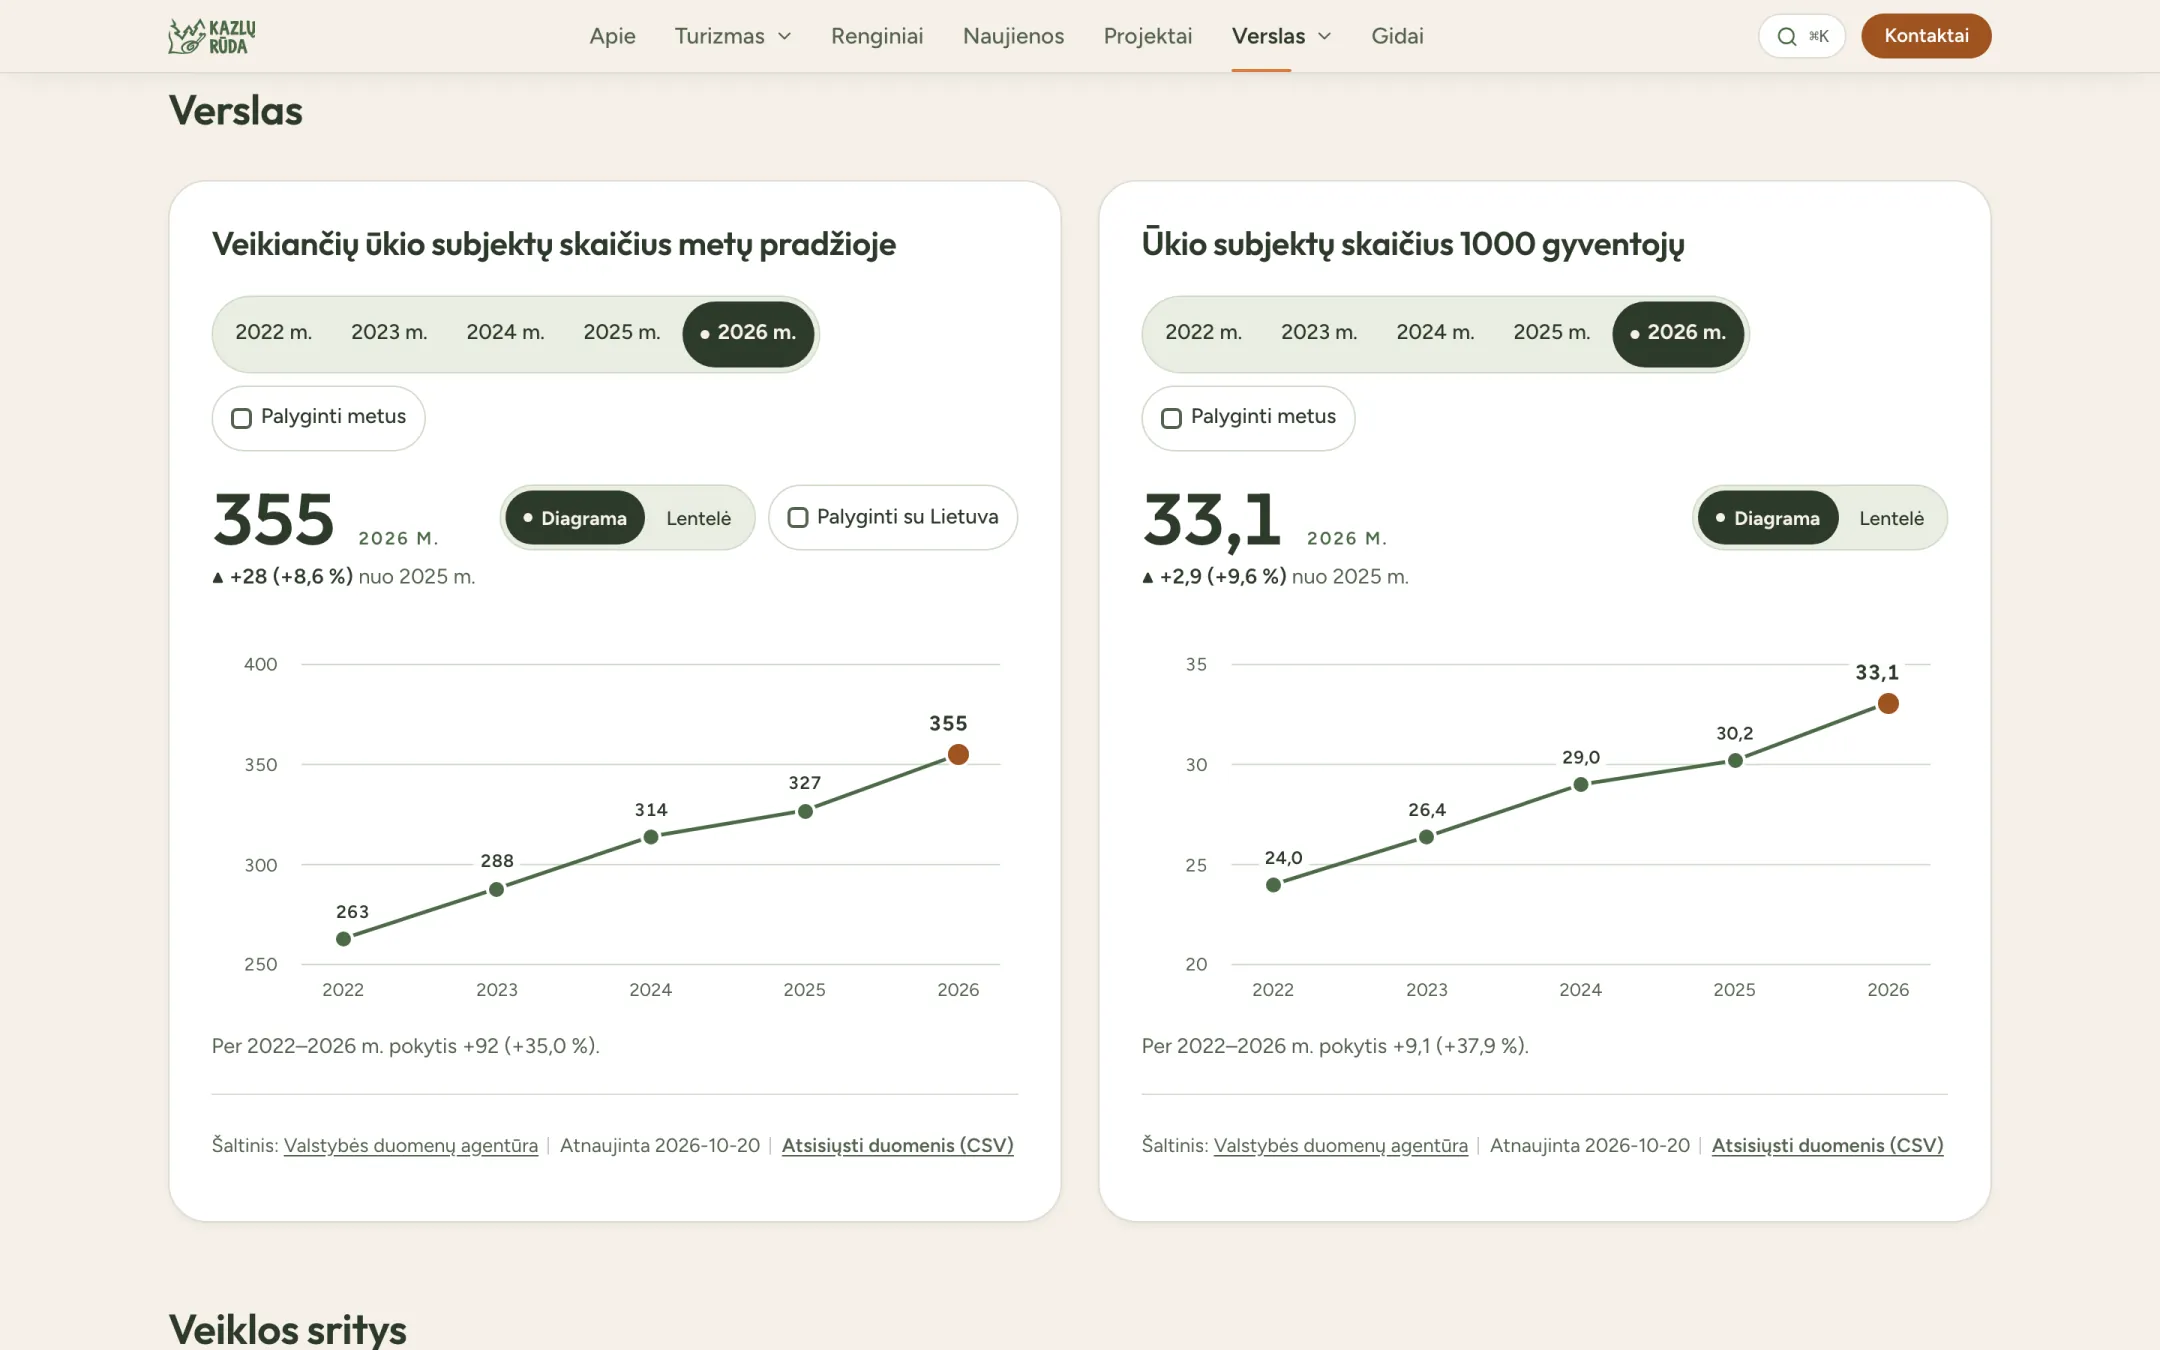This screenshot has width=2160, height=1350.
Task: Select 2026 m. in right chart
Action: [x=1678, y=333]
